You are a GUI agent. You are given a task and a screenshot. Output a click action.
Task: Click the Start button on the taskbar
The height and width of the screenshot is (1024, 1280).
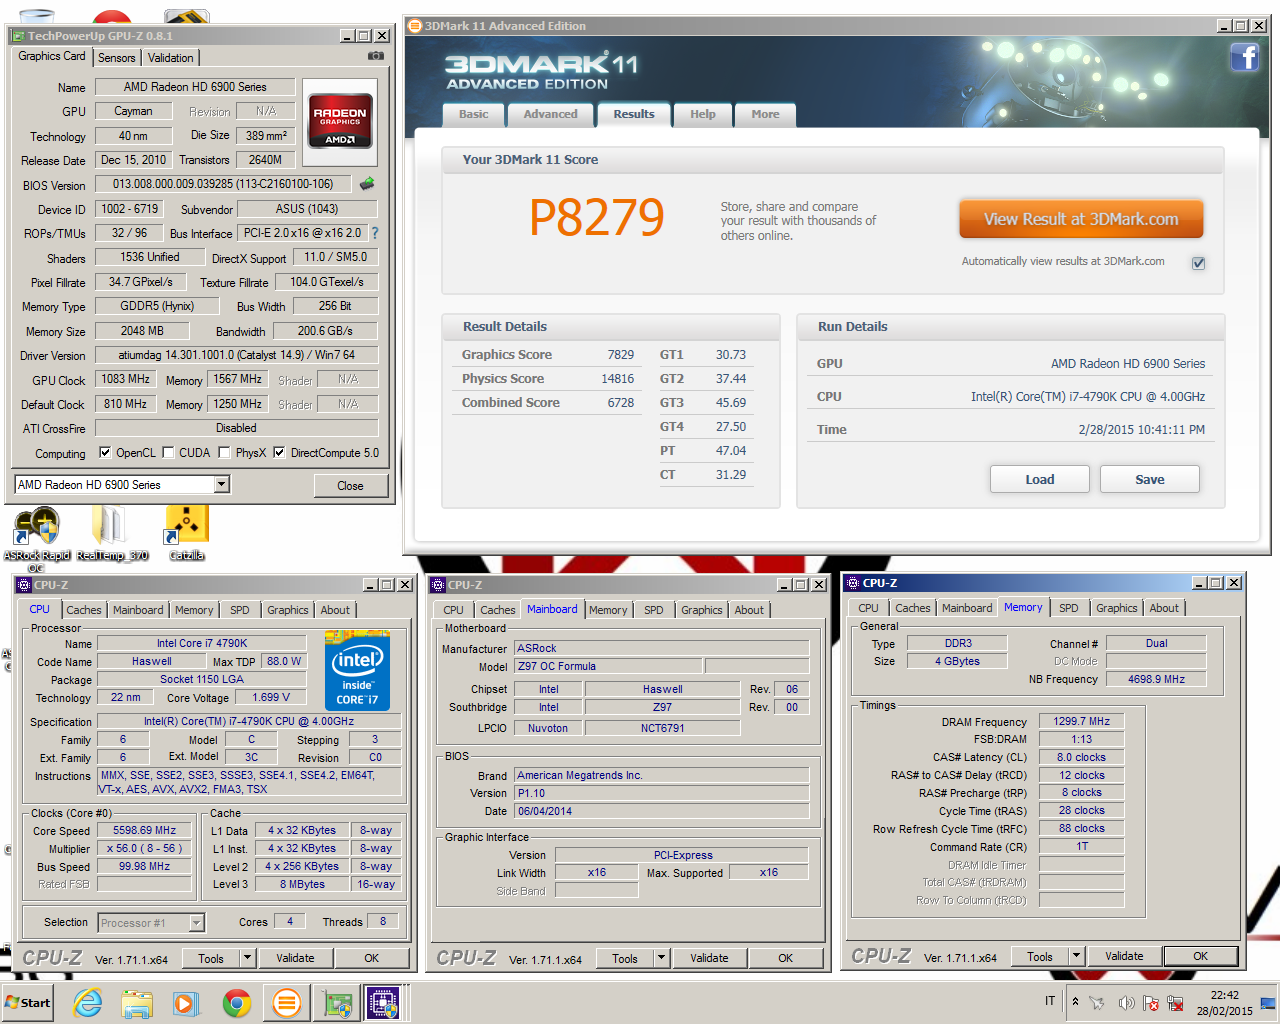click(x=28, y=1002)
